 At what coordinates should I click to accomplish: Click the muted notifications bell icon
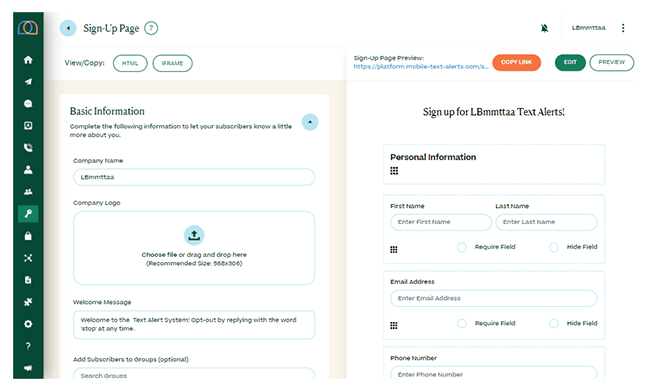(544, 28)
